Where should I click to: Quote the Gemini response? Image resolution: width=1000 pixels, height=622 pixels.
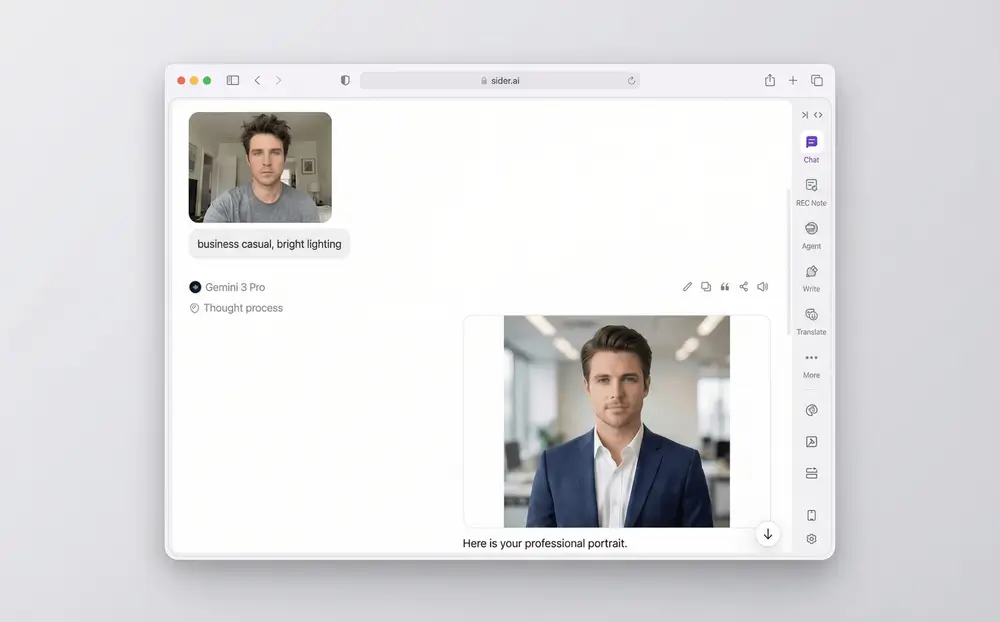pos(724,286)
